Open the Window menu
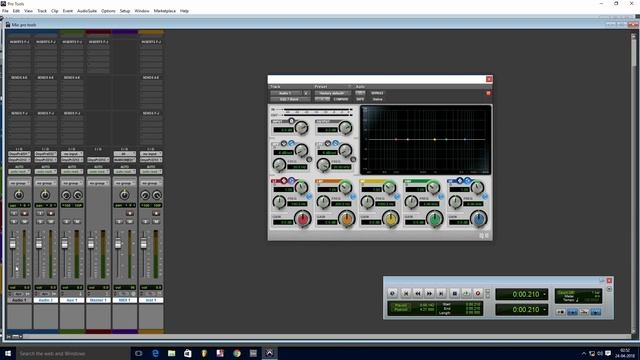Screen dimensions: 640x360 point(142,11)
